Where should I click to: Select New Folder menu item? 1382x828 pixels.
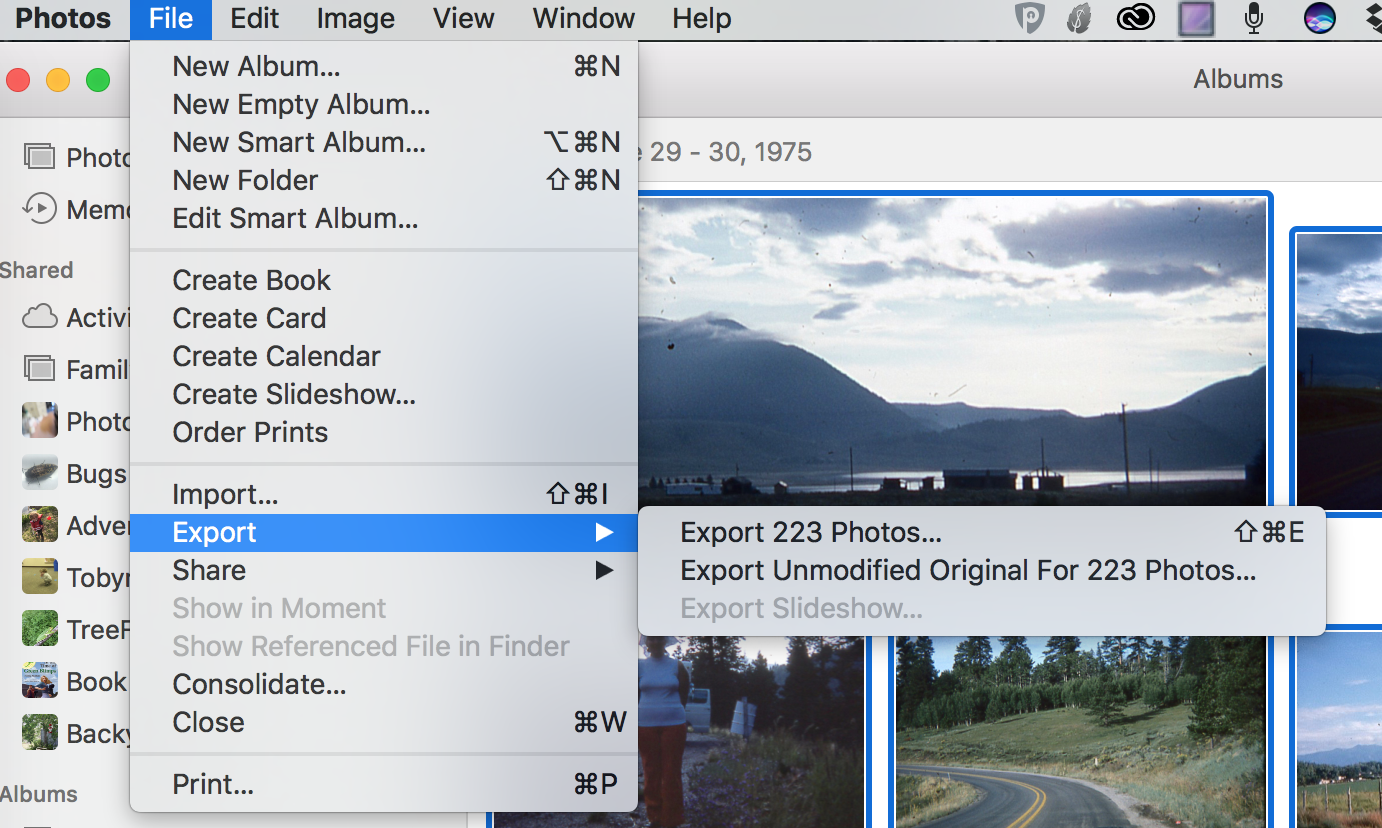(384, 181)
